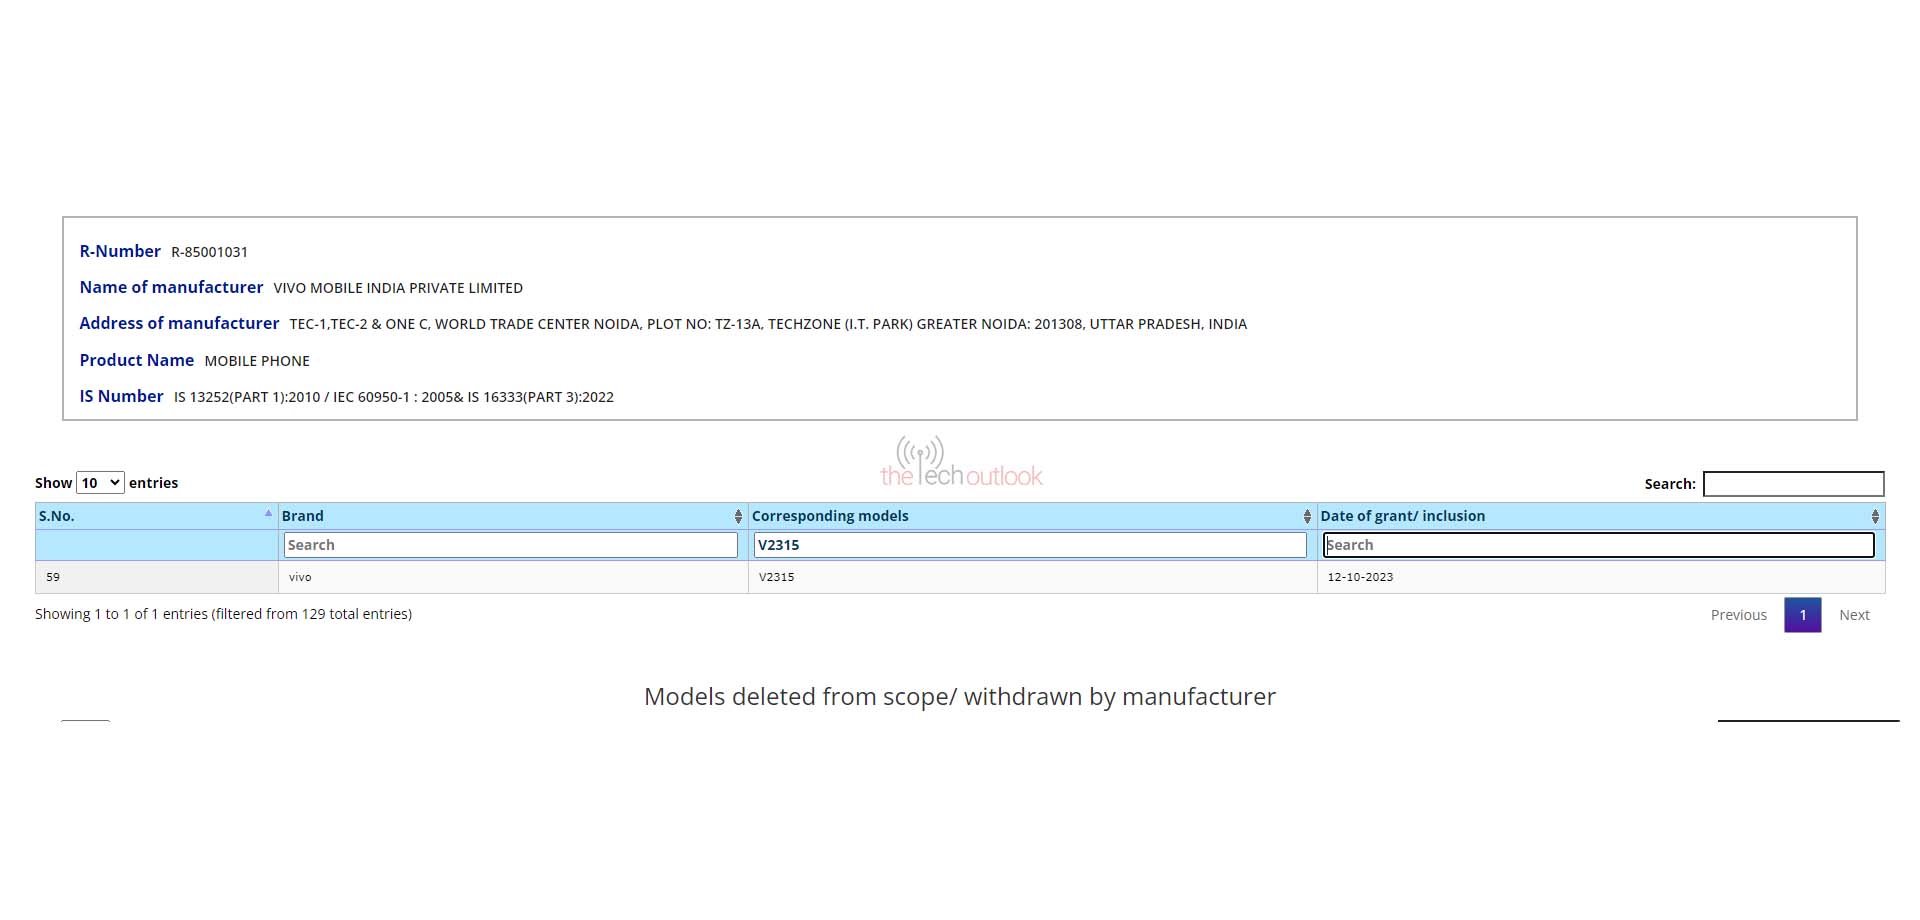
Task: Click the manufacturer address text
Action: [768, 324]
